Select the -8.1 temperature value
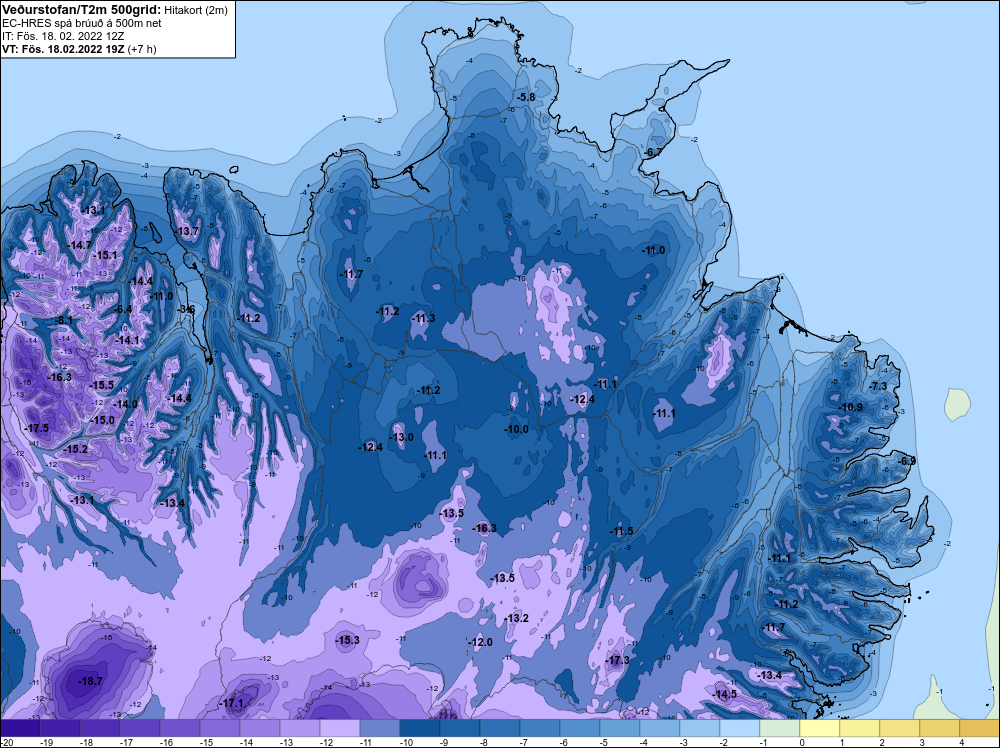The width and height of the screenshot is (1000, 748). (63, 320)
